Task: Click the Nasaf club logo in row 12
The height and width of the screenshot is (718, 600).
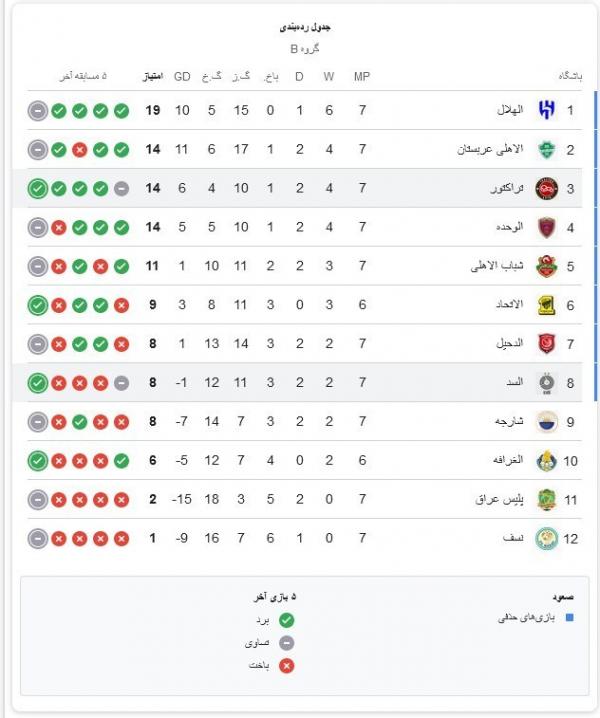Action: [546, 538]
